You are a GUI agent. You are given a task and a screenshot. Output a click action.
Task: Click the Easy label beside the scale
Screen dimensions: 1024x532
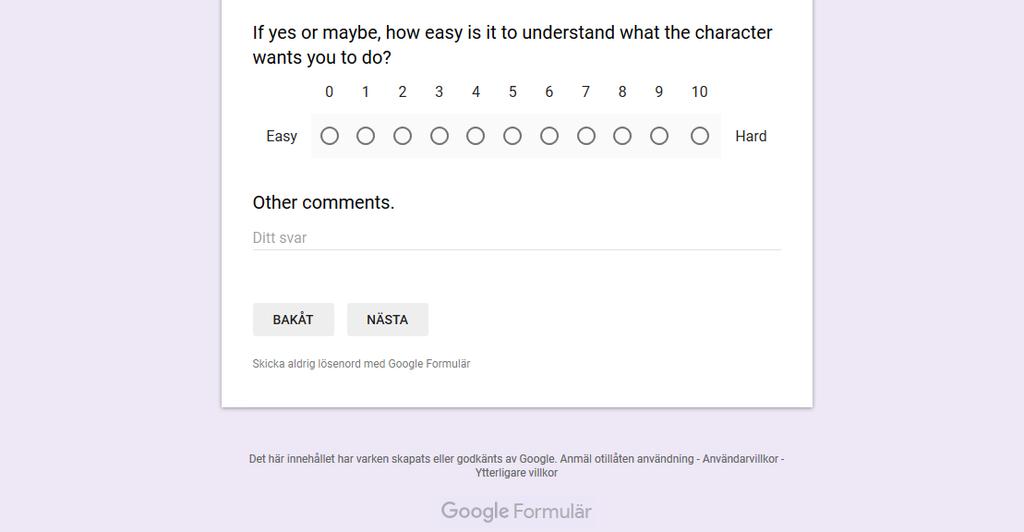click(281, 136)
